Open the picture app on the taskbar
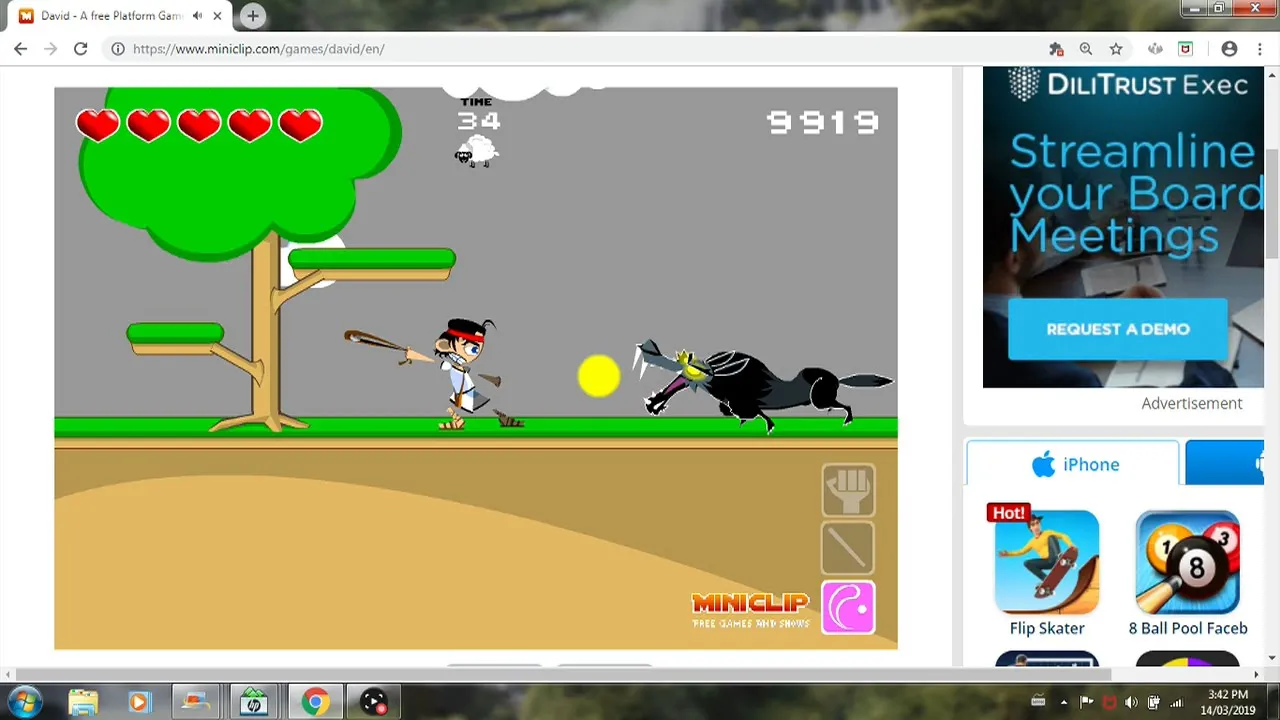 click(x=196, y=702)
